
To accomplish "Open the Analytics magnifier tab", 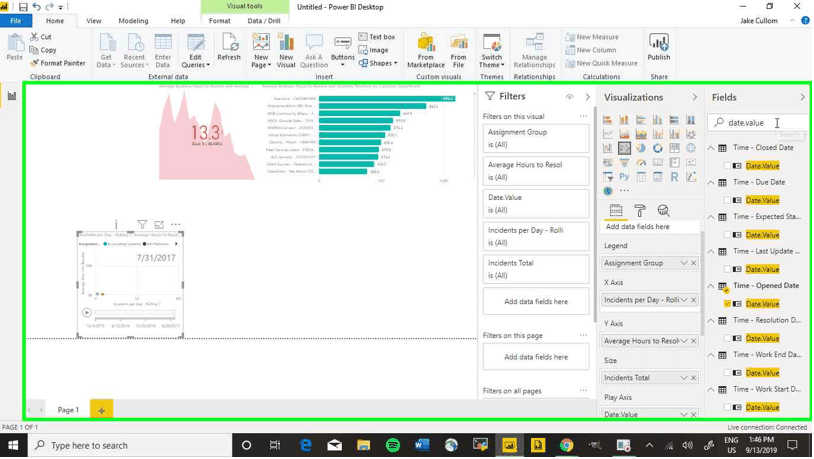I will [x=663, y=210].
